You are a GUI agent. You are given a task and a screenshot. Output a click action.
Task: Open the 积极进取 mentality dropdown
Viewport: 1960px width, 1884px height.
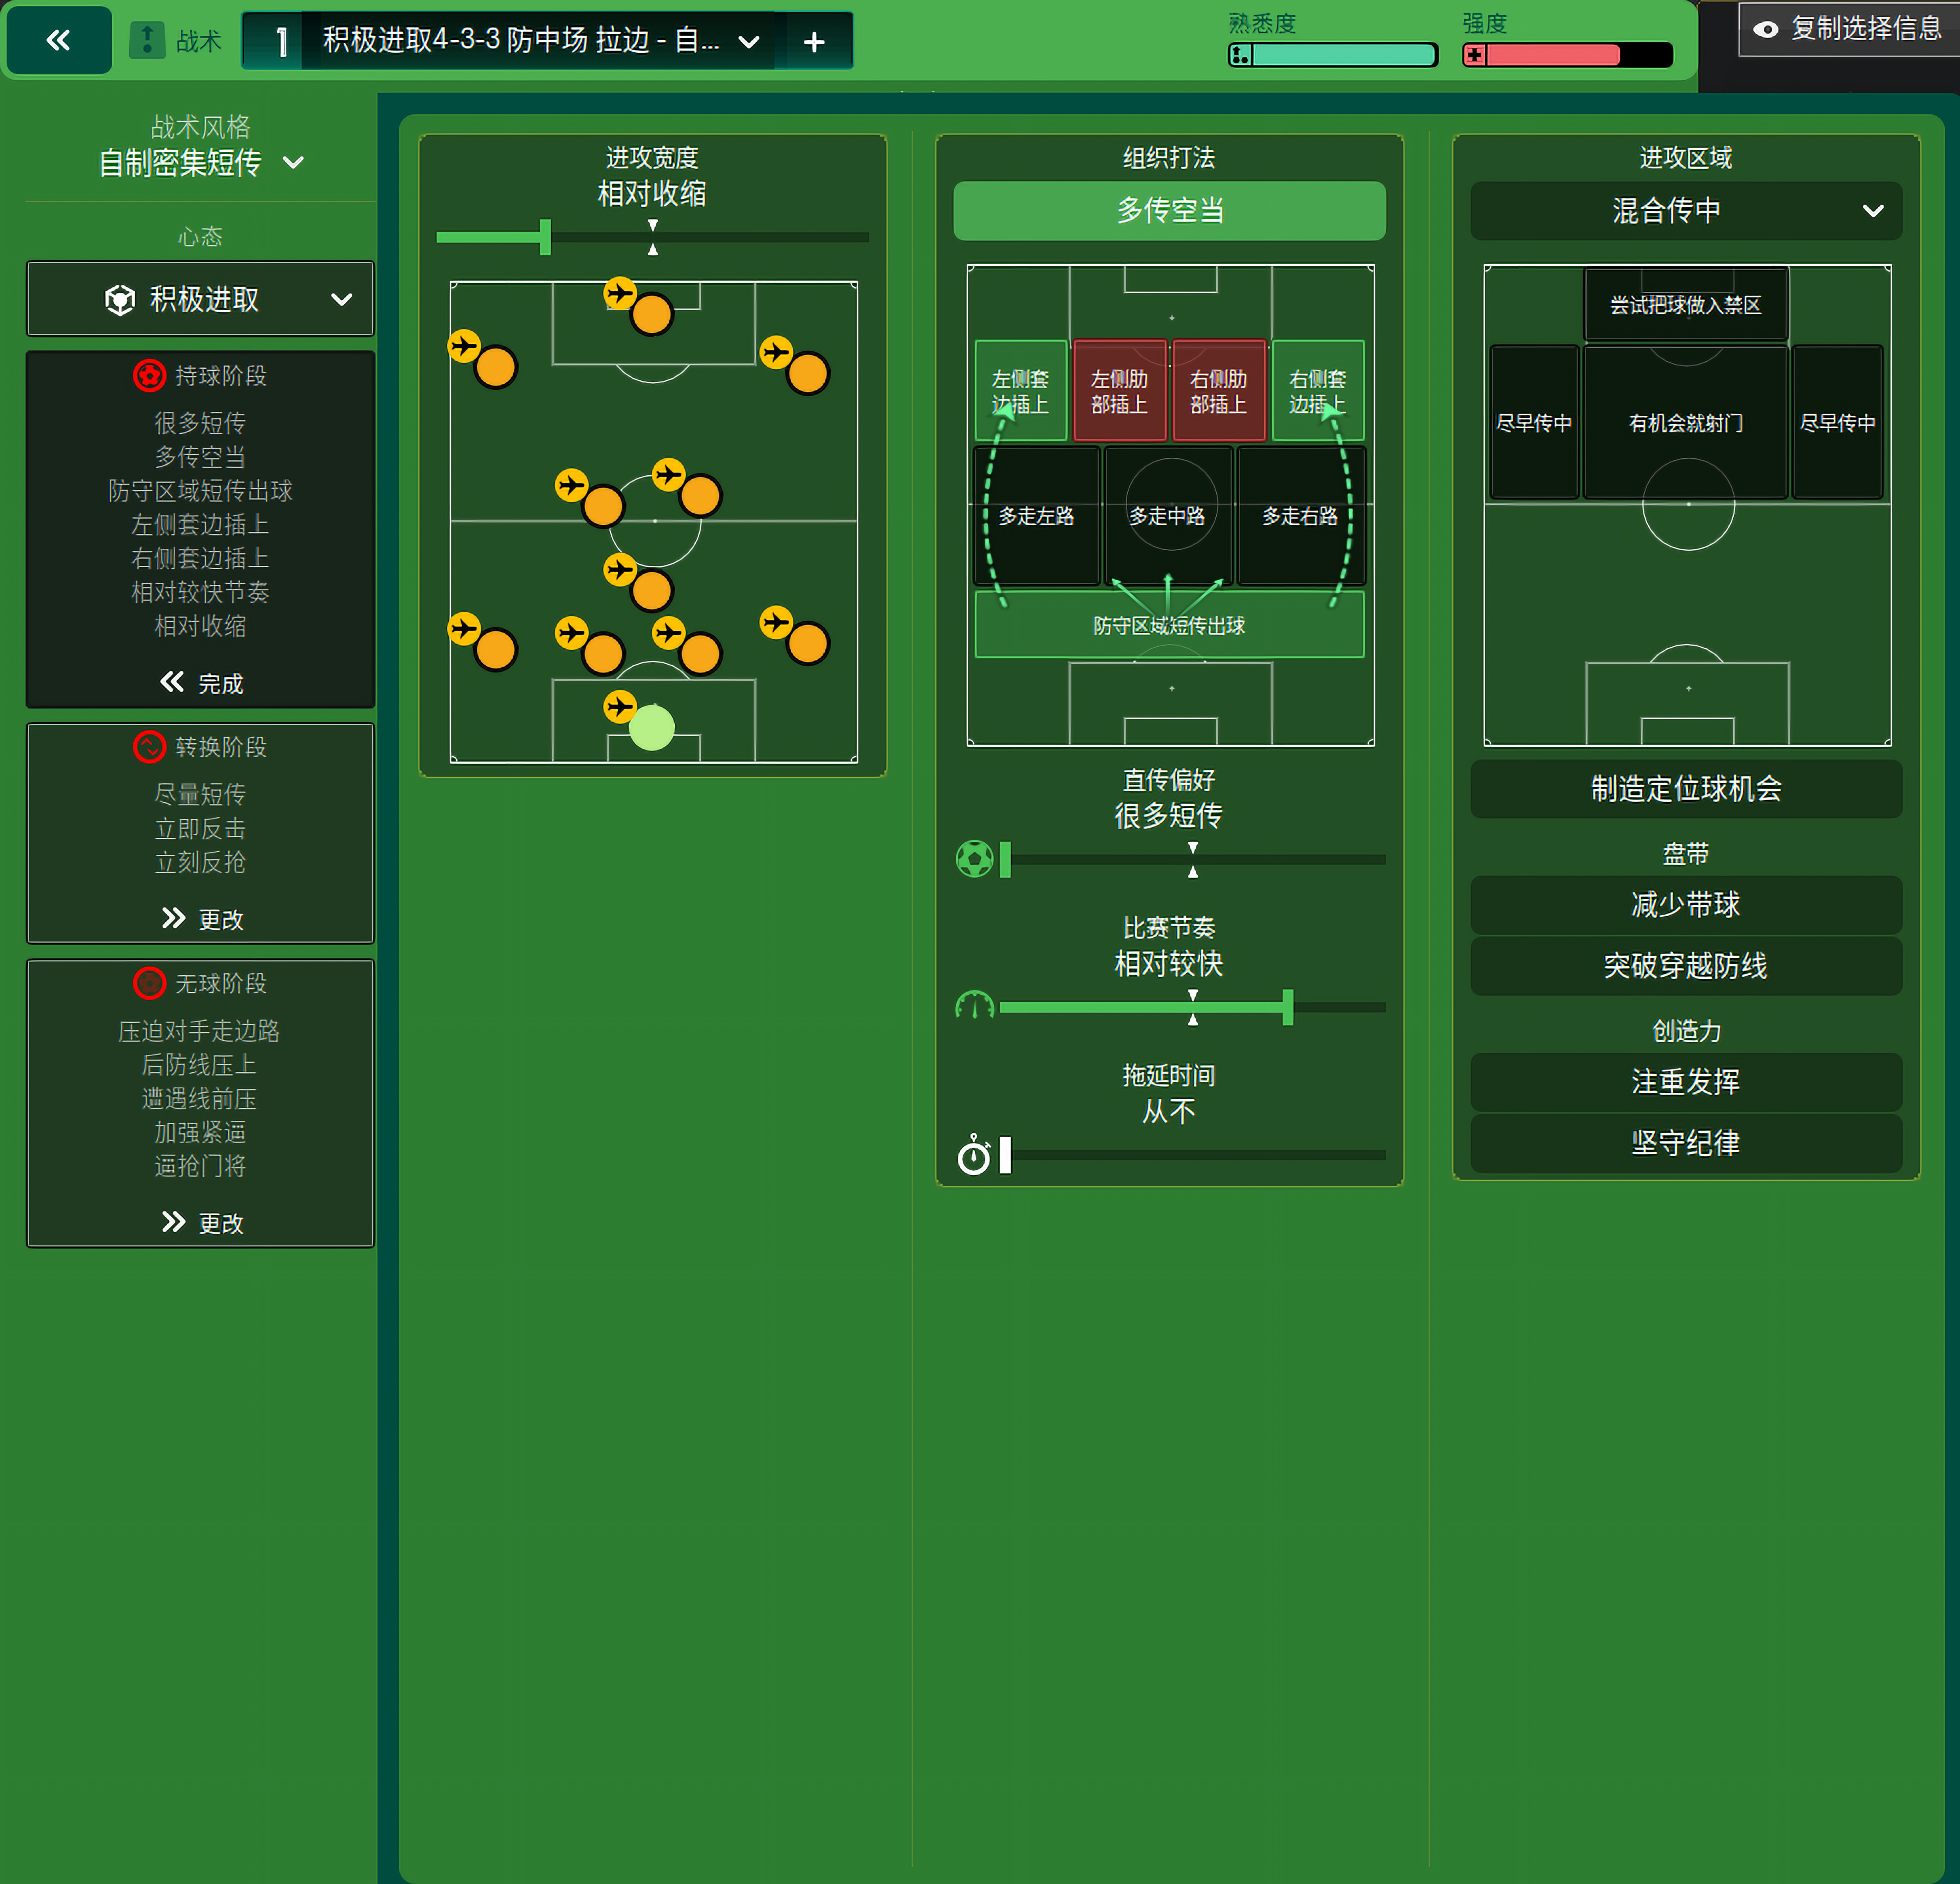point(200,299)
